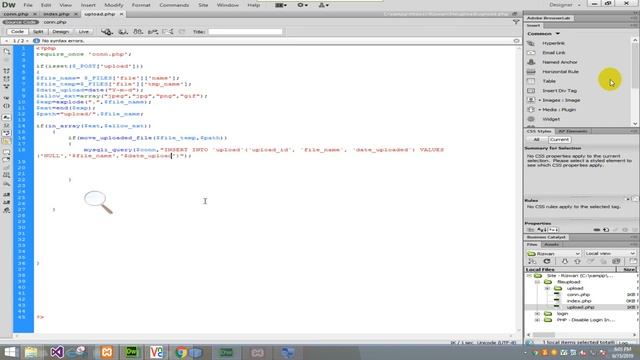Open the Extend Dreamweaver gear dropdown
This screenshot has width=640, height=360.
coord(302,5)
